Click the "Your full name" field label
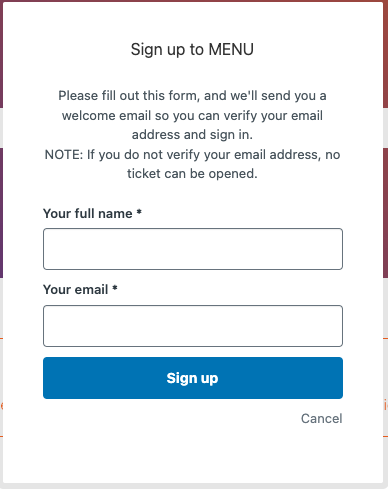This screenshot has height=489, width=388. [88, 213]
